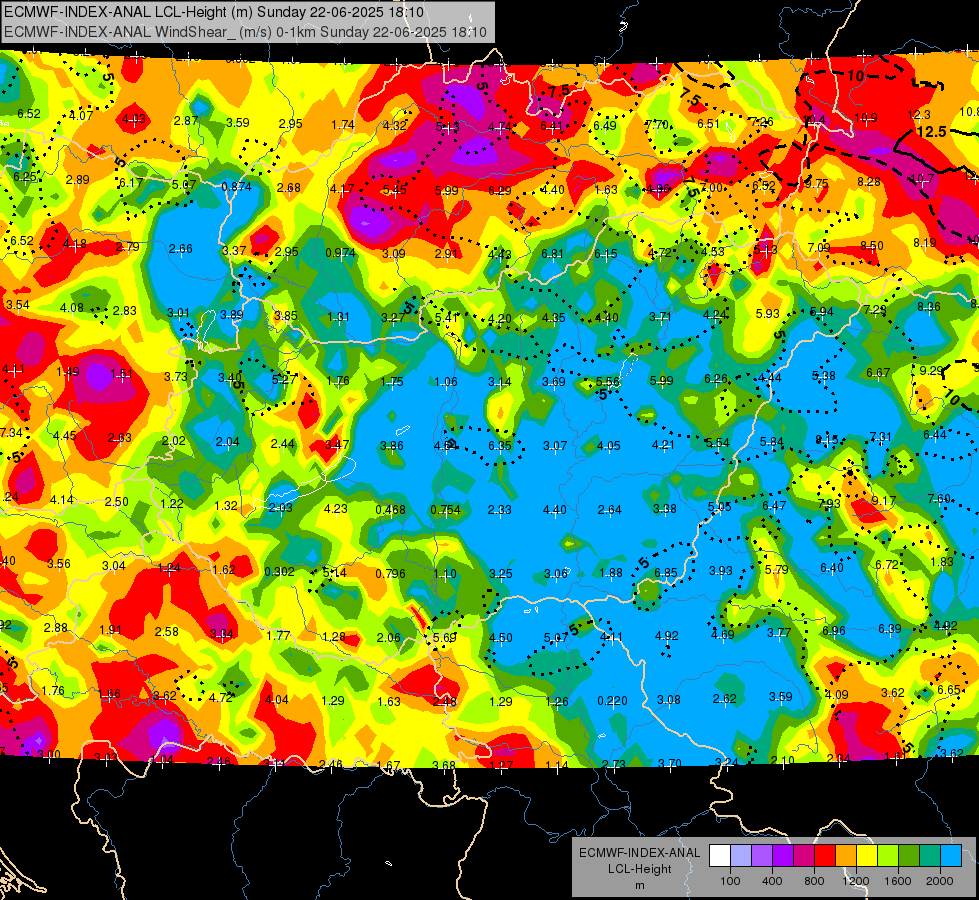This screenshot has height=900, width=979.
Task: Click the wind shear value 1.88
Action: (611, 573)
